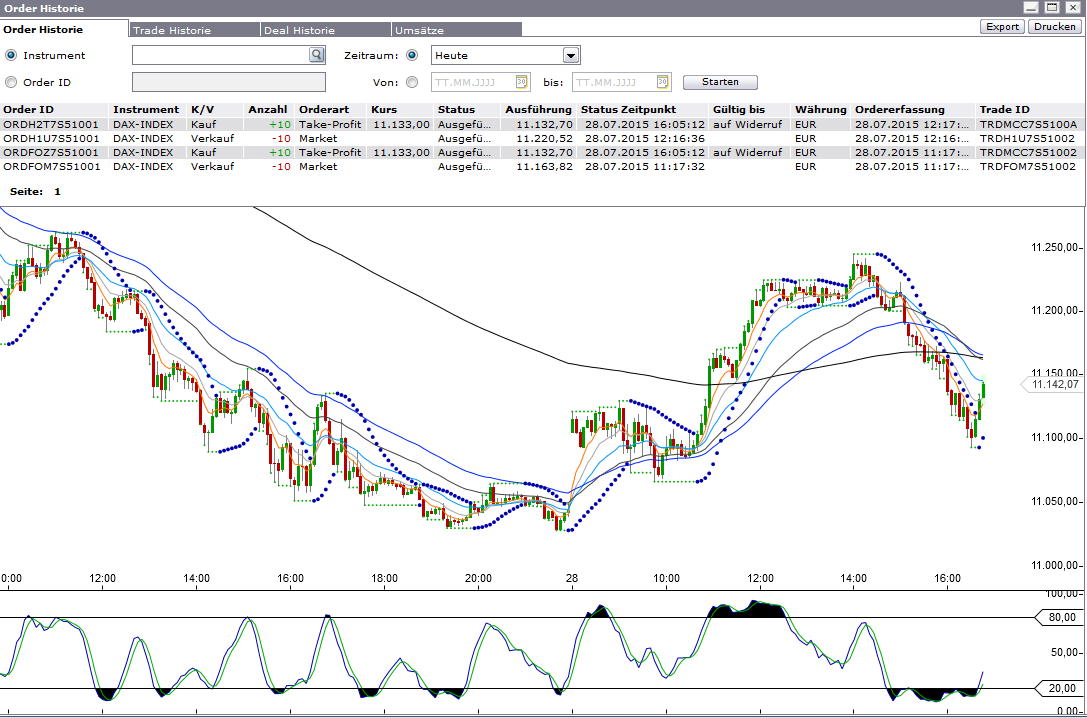
Task: Click the Export button
Action: click(1002, 27)
